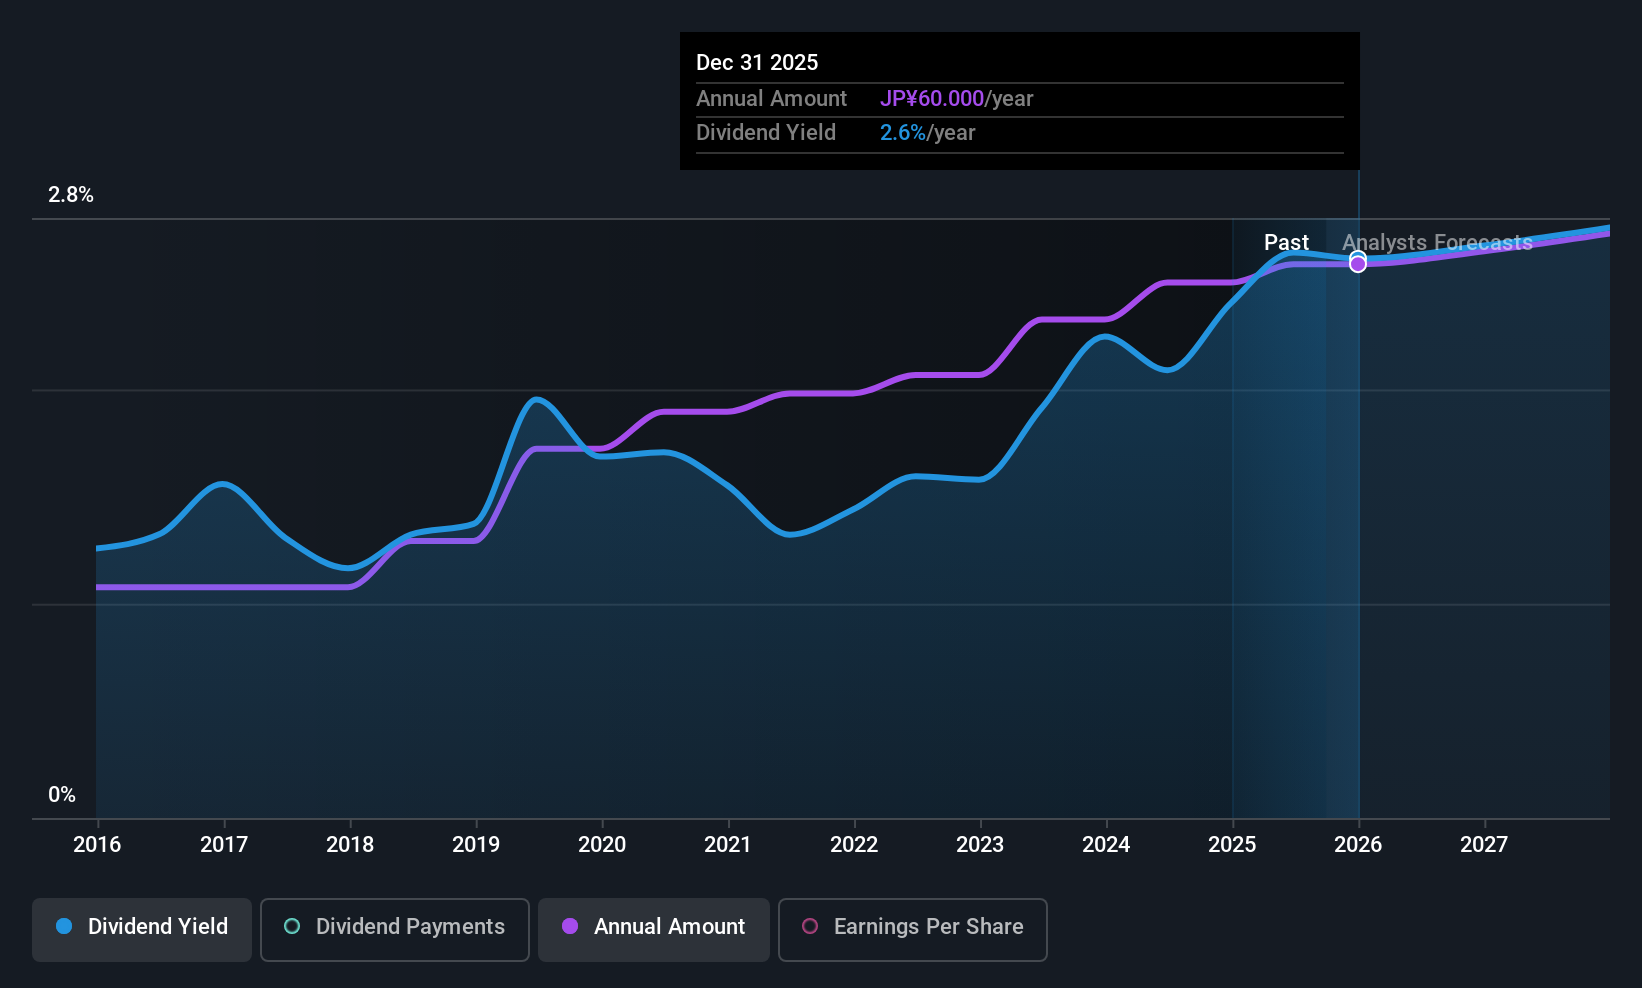
Task: Click the 2016 x-axis label
Action: [x=97, y=845]
